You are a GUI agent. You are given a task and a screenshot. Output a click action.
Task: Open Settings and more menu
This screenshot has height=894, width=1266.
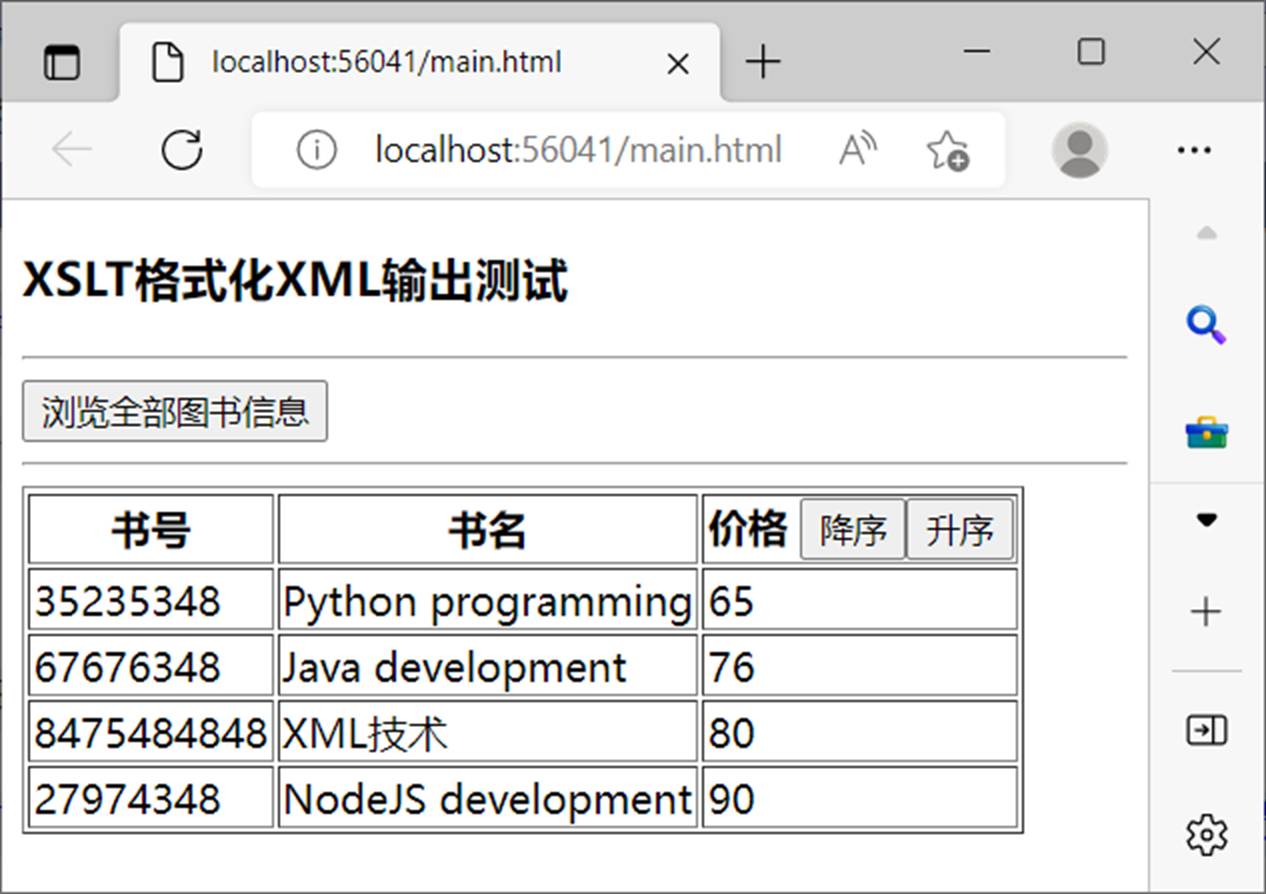coord(1194,150)
